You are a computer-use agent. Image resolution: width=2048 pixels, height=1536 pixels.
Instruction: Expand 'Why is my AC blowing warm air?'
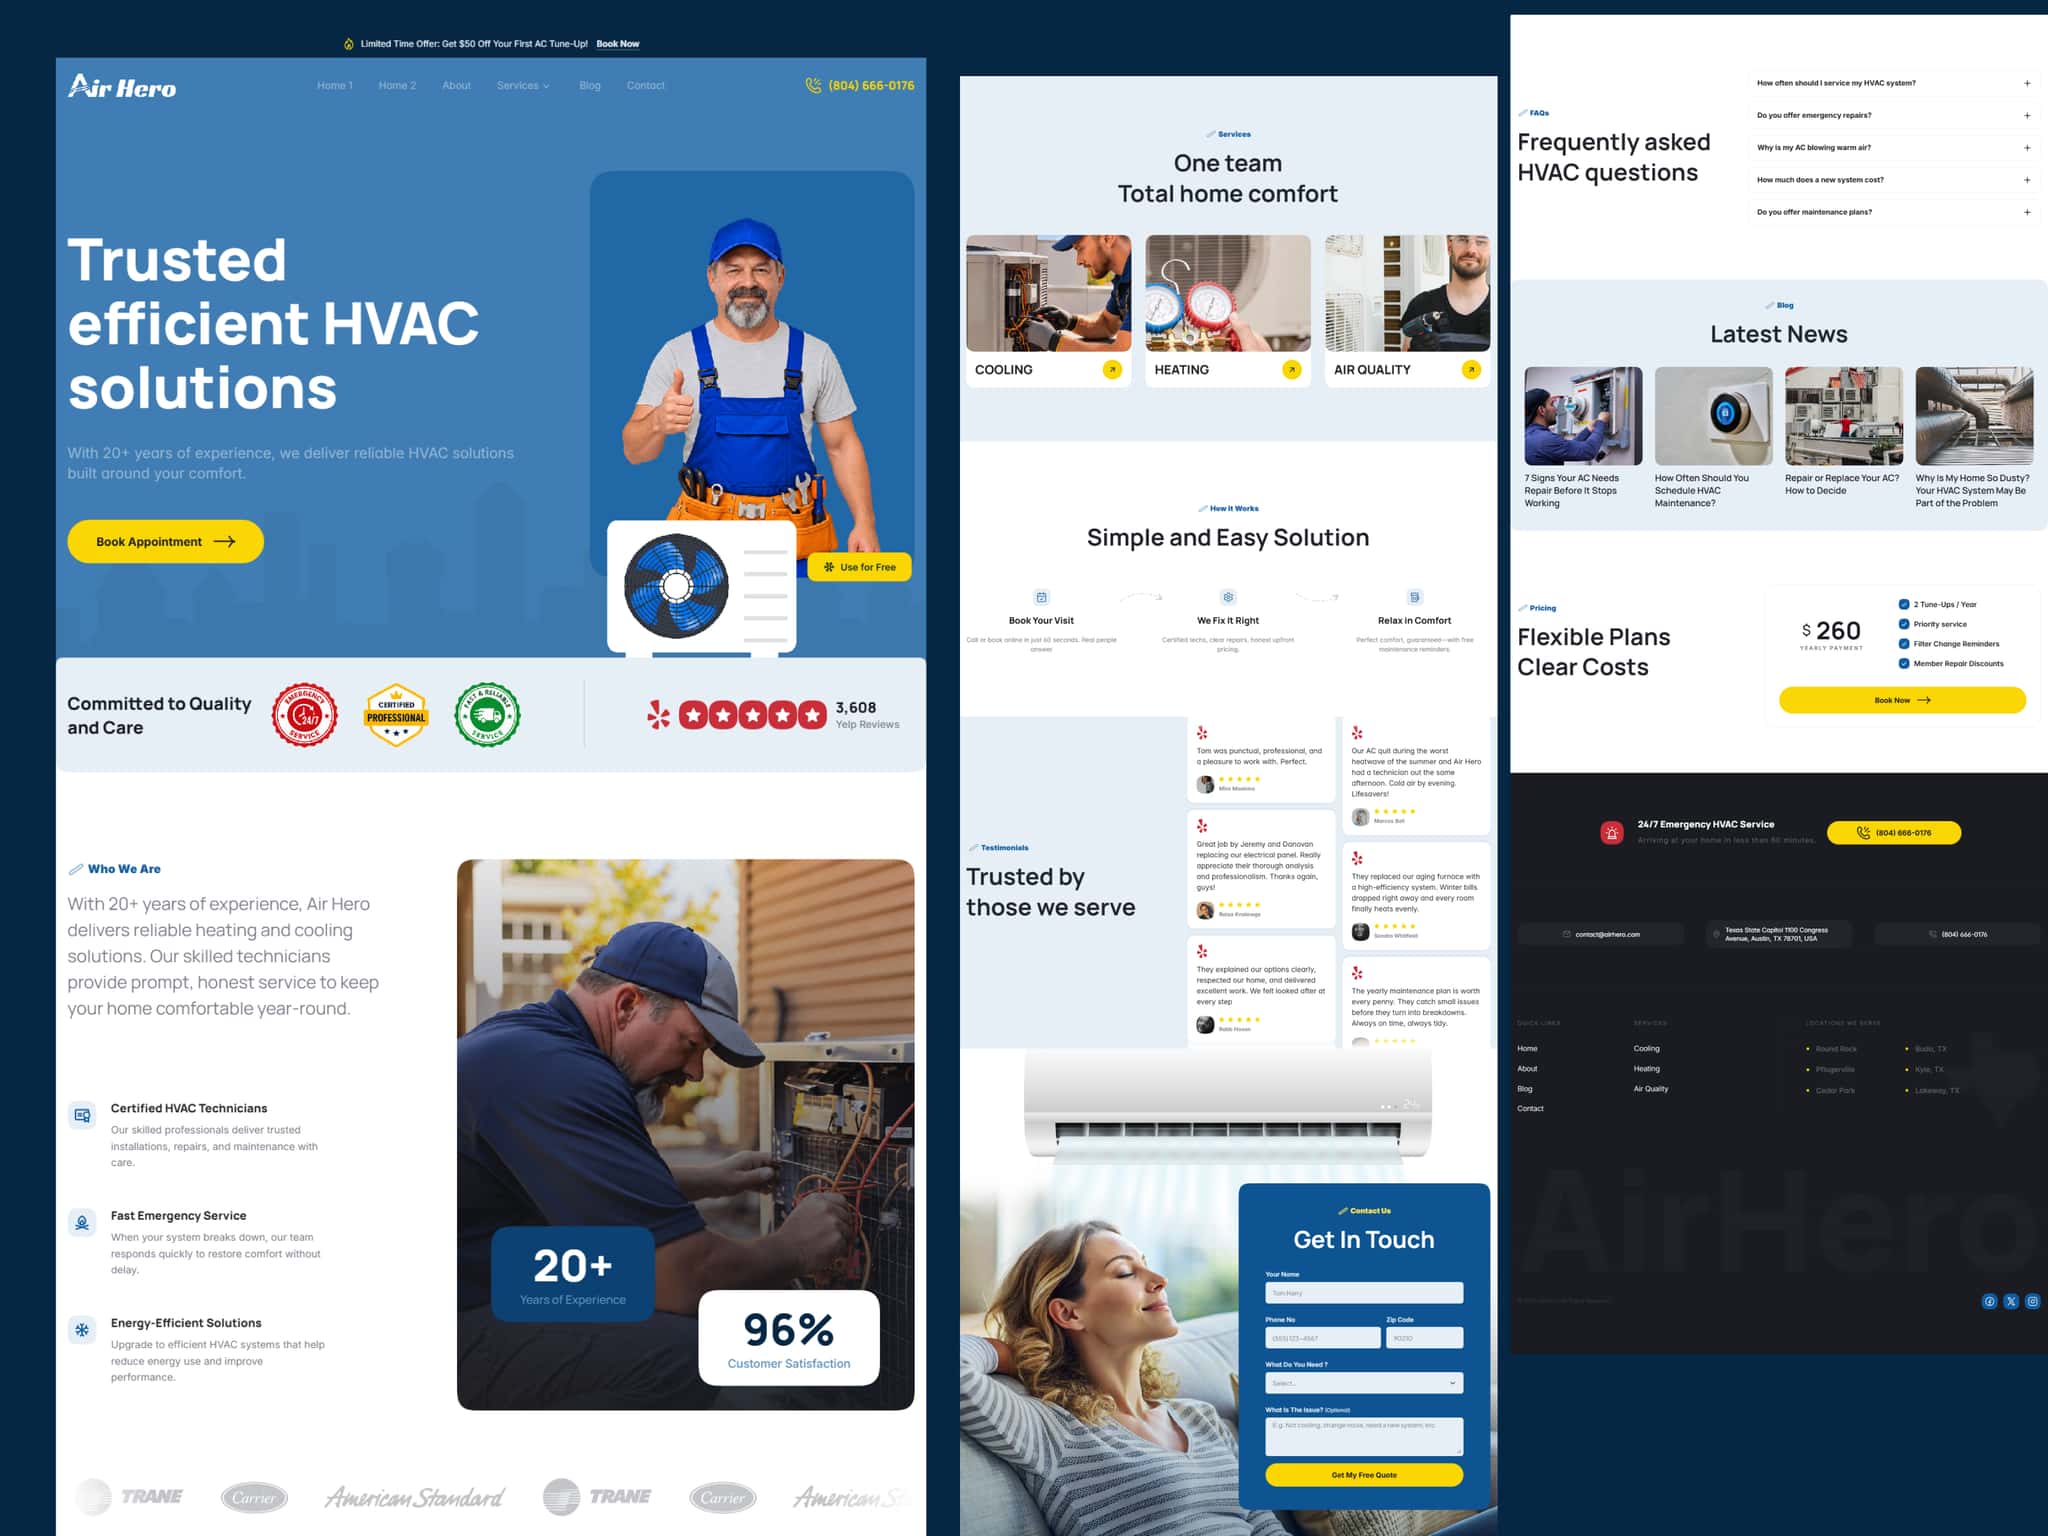tap(1894, 147)
